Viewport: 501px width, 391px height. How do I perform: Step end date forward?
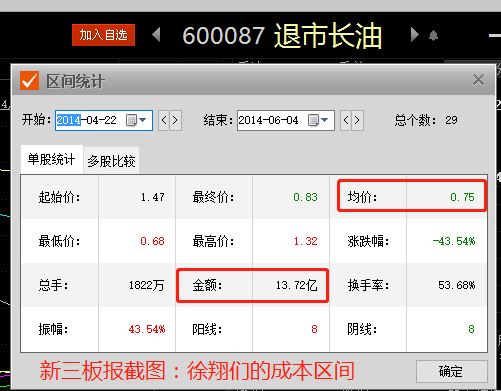coord(357,120)
